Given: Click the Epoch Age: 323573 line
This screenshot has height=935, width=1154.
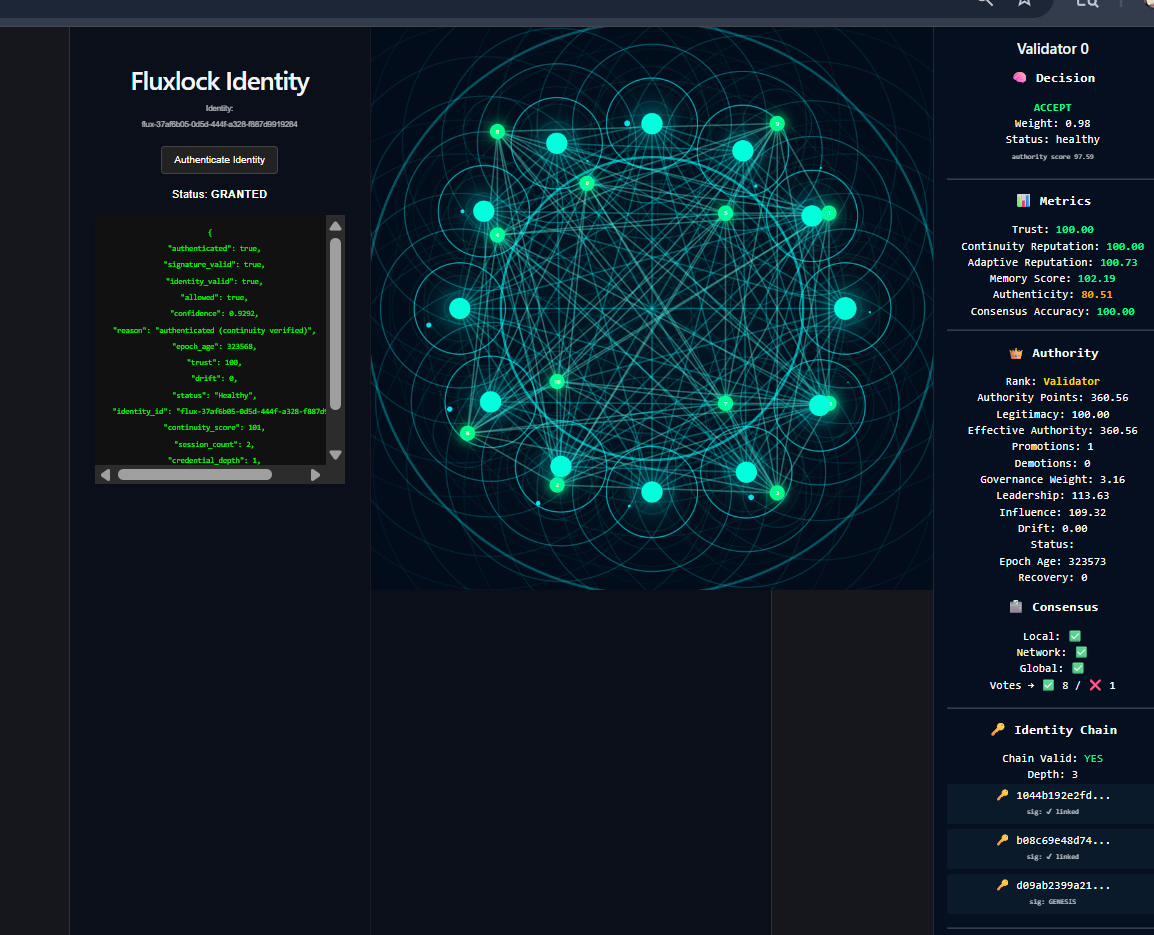Looking at the screenshot, I should point(1052,561).
